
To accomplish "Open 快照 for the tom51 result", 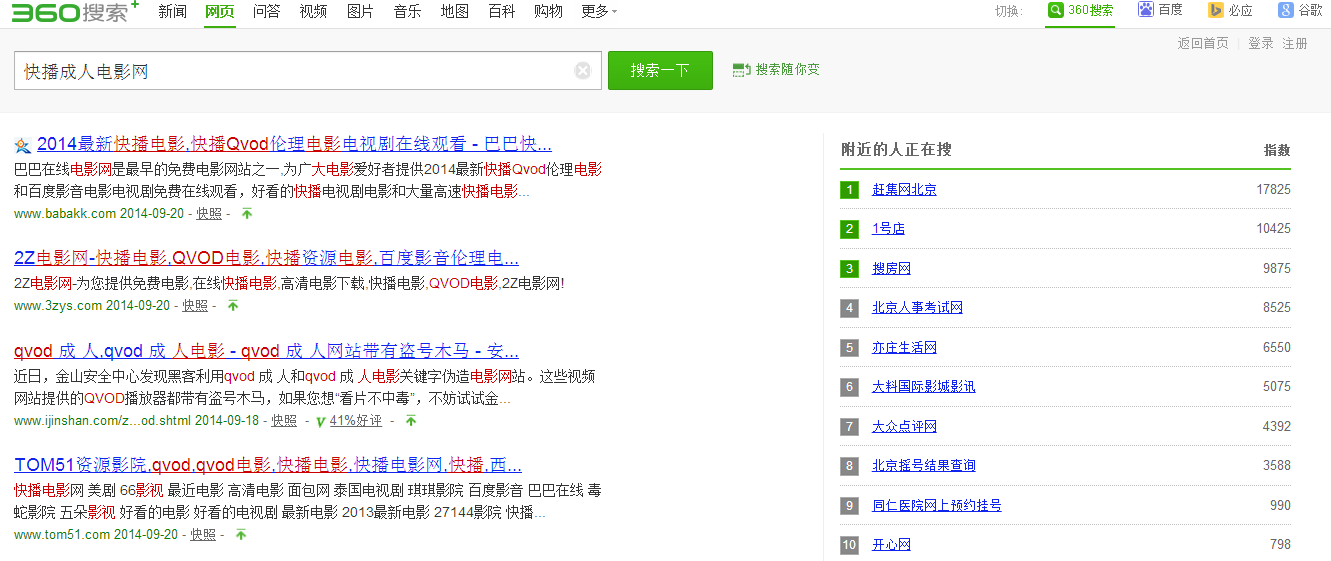I will (203, 535).
